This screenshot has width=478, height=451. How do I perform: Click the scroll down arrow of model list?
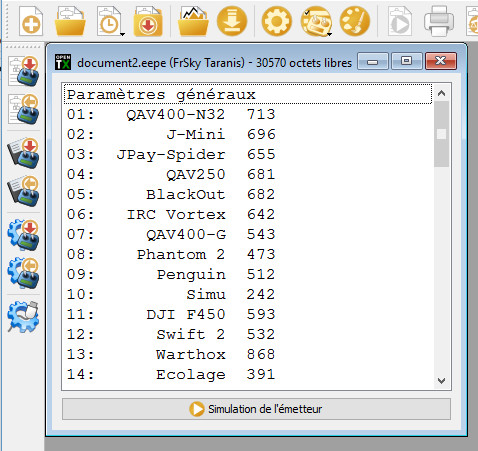442,381
